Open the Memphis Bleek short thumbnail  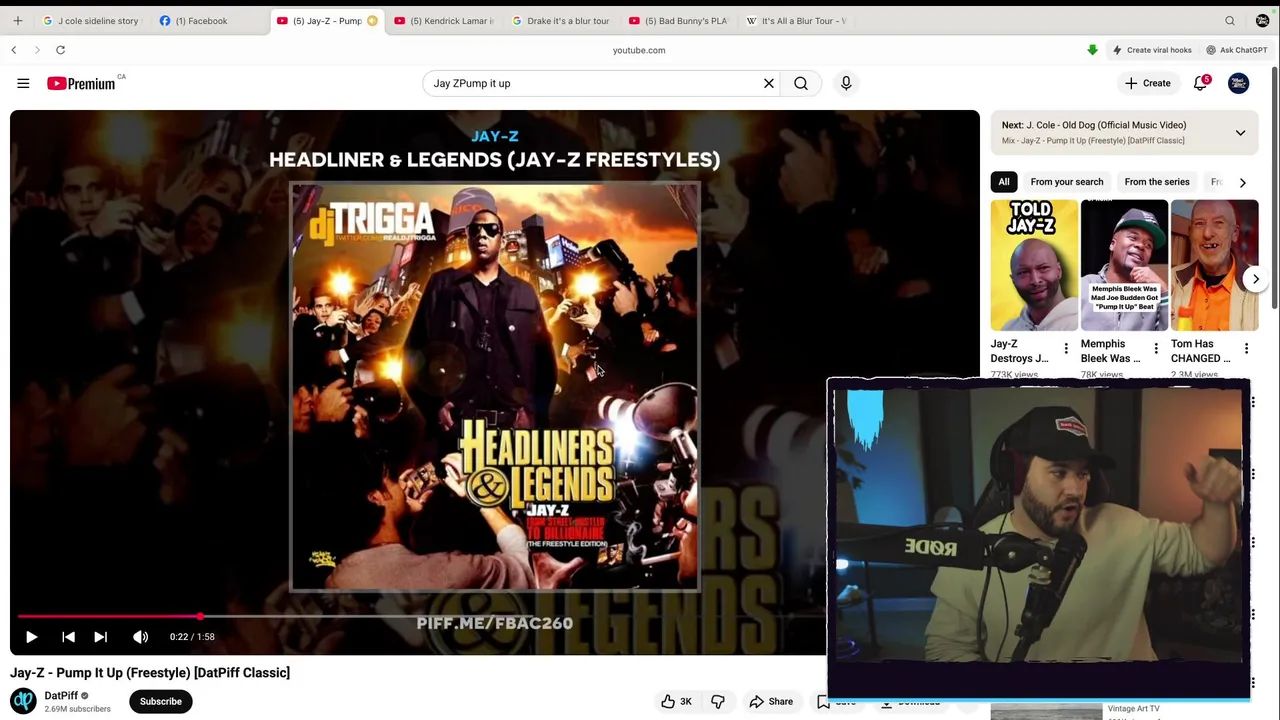tap(1124, 265)
